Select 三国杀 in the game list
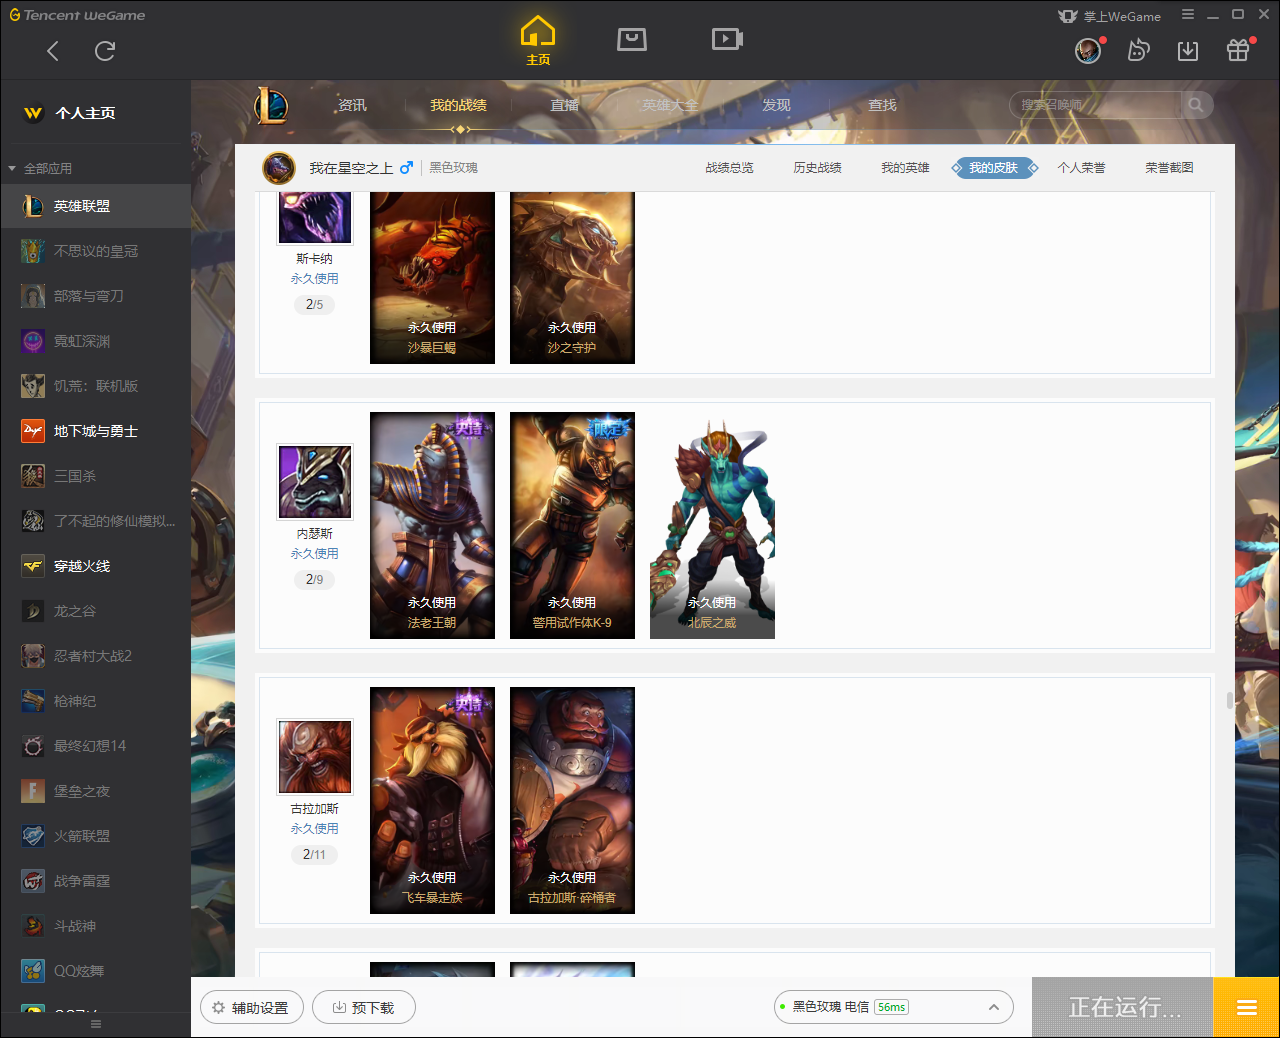 click(95, 476)
